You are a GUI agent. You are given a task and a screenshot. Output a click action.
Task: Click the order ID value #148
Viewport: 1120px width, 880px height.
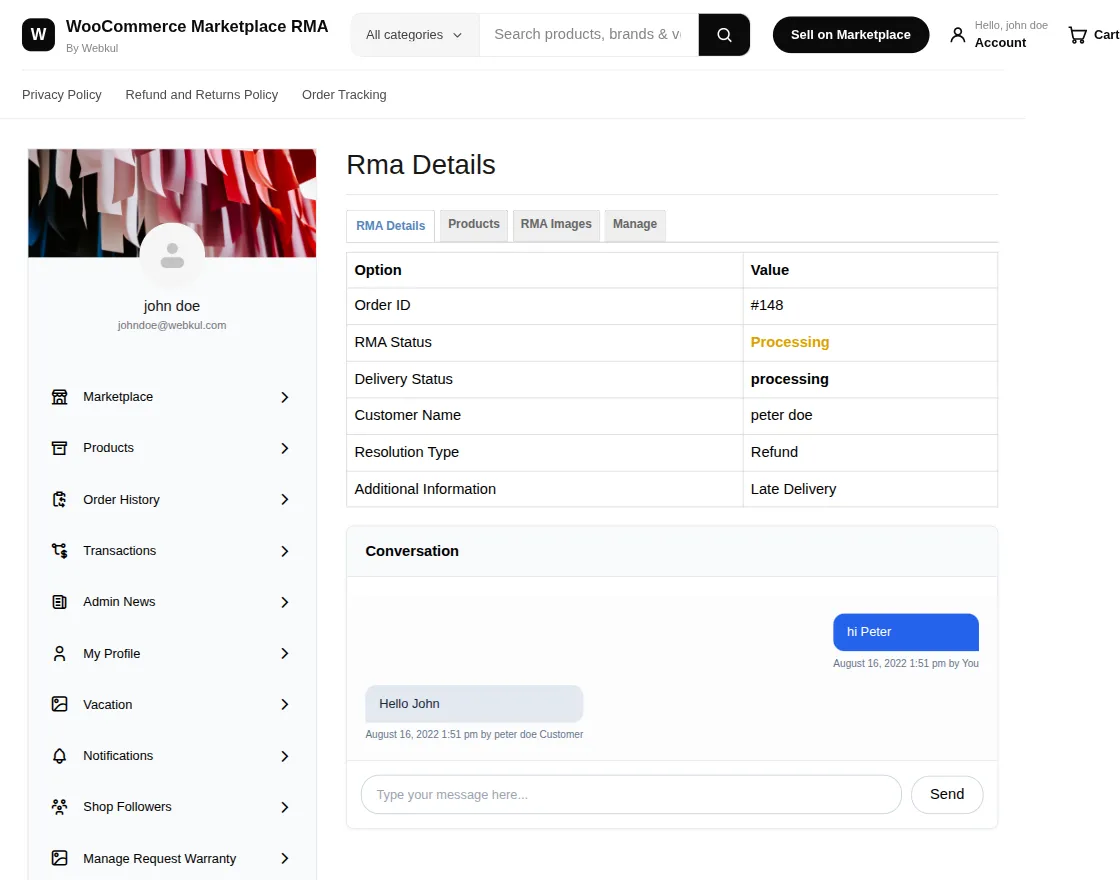click(767, 305)
